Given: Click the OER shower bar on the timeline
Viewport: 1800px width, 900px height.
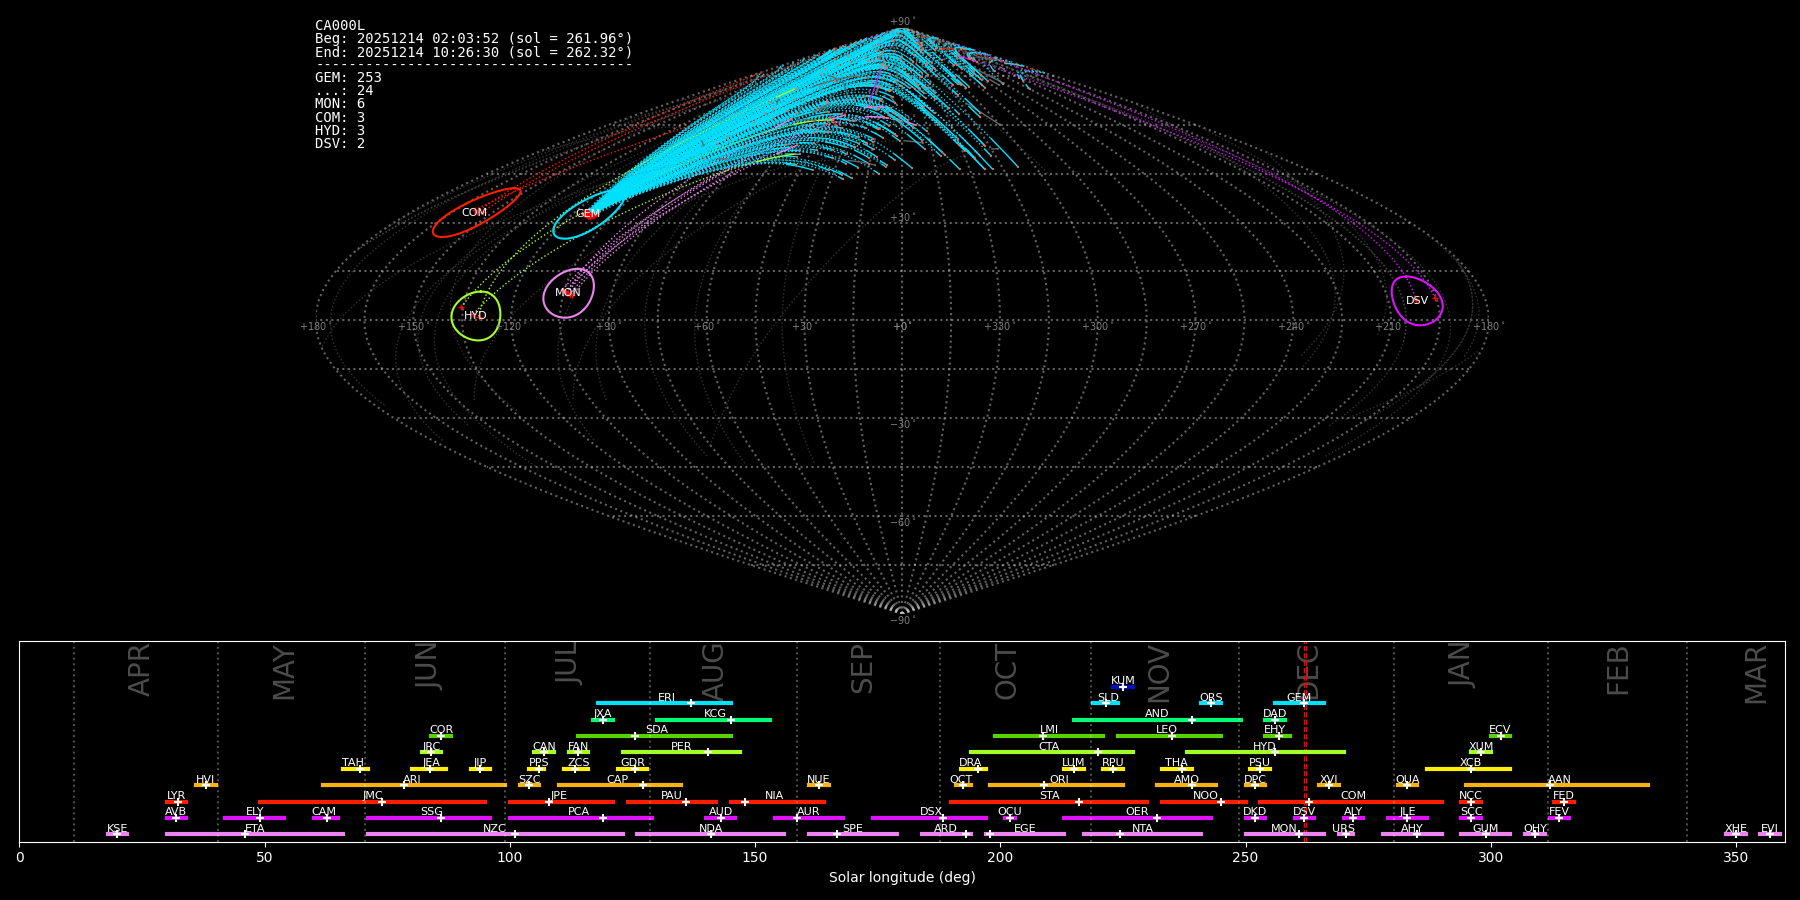Looking at the screenshot, I should 1137,818.
